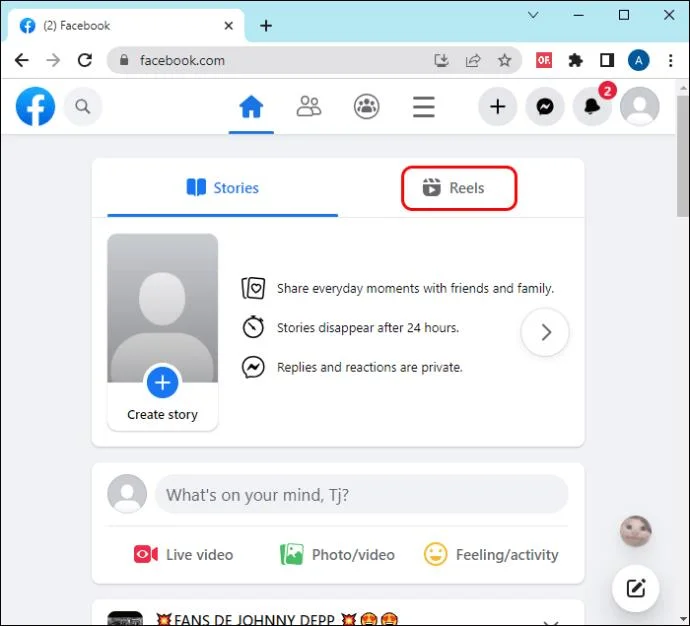Click the Create story label
Viewport: 690px width, 626px height.
point(162,414)
